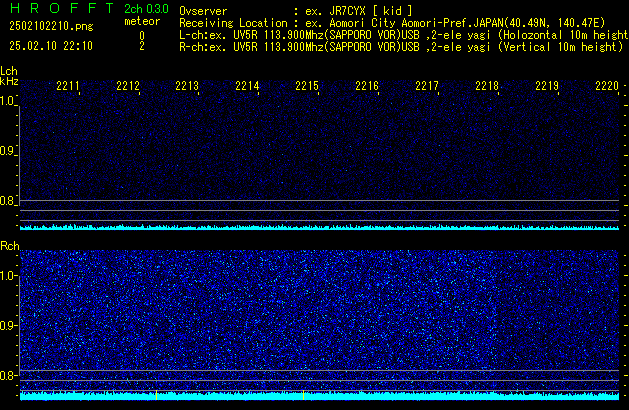The image size is (629, 410).
Task: Click the 2213 time tick label
Action: (187, 86)
